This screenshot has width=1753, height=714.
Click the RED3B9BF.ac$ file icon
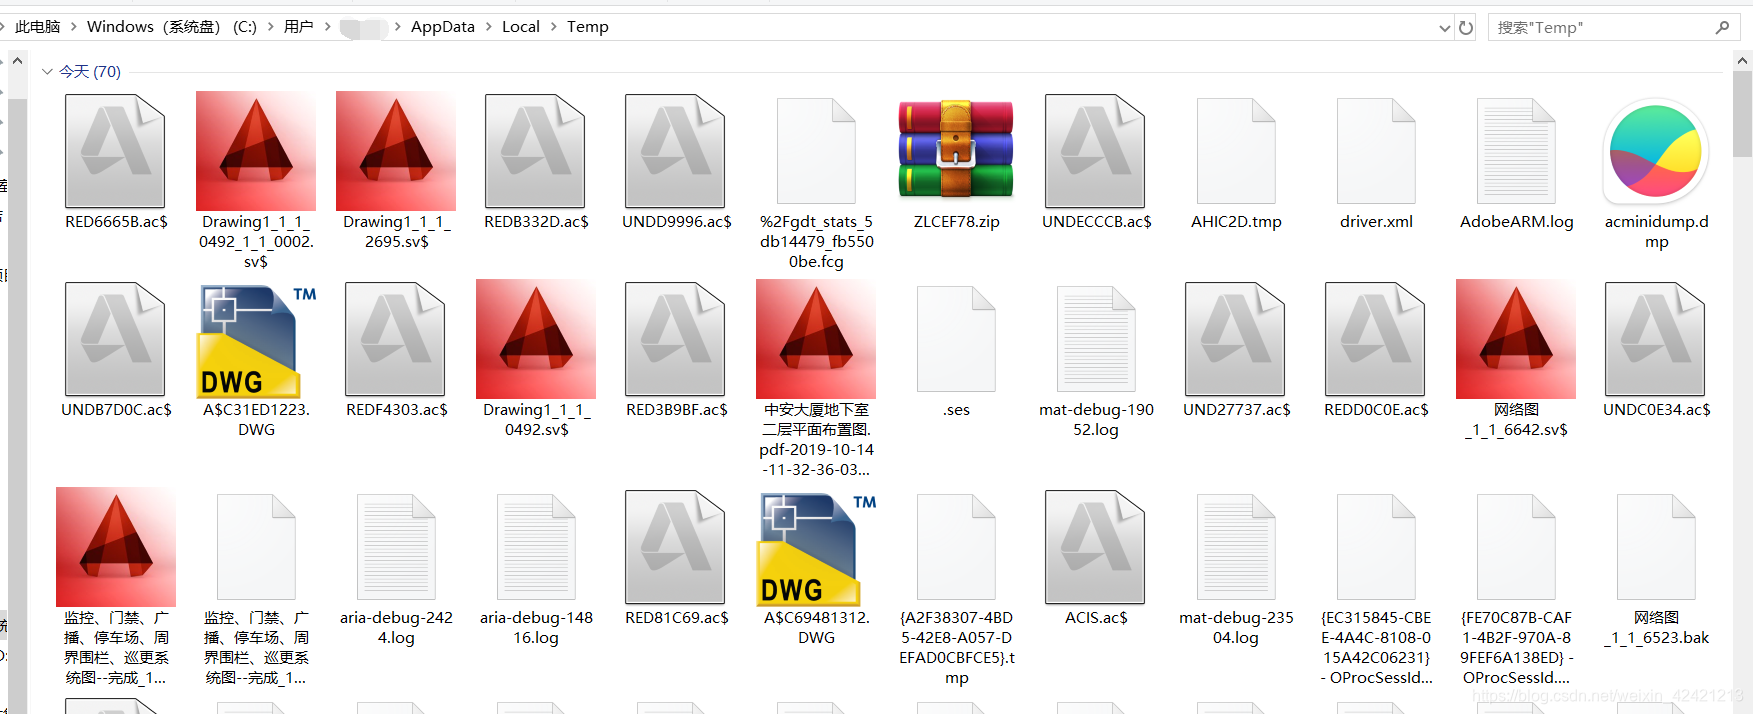tap(676, 339)
